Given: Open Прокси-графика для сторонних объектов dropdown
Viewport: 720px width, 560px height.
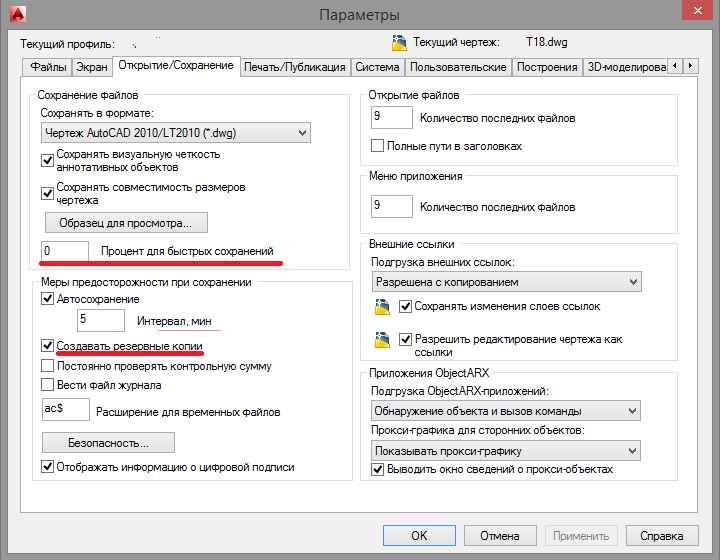Looking at the screenshot, I should click(x=506, y=451).
